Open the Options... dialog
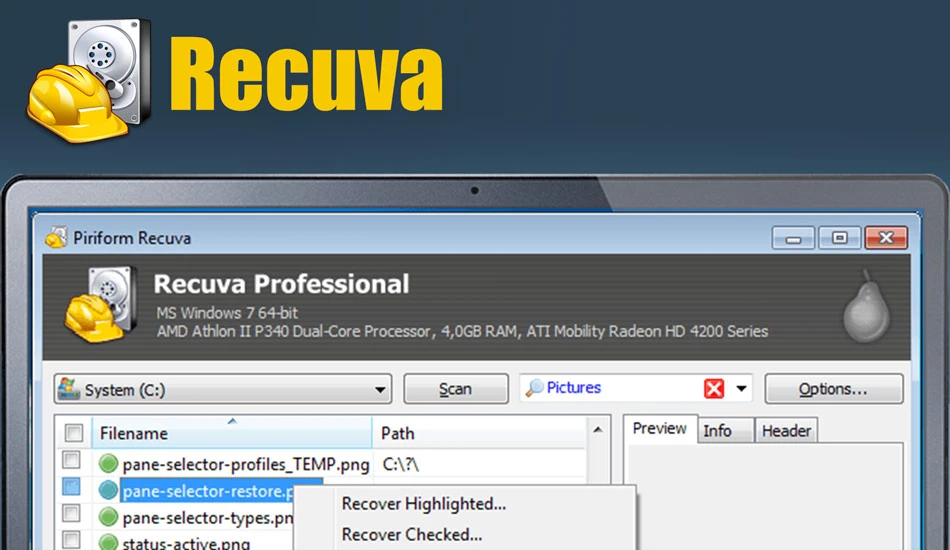This screenshot has height=550, width=950. [x=834, y=389]
